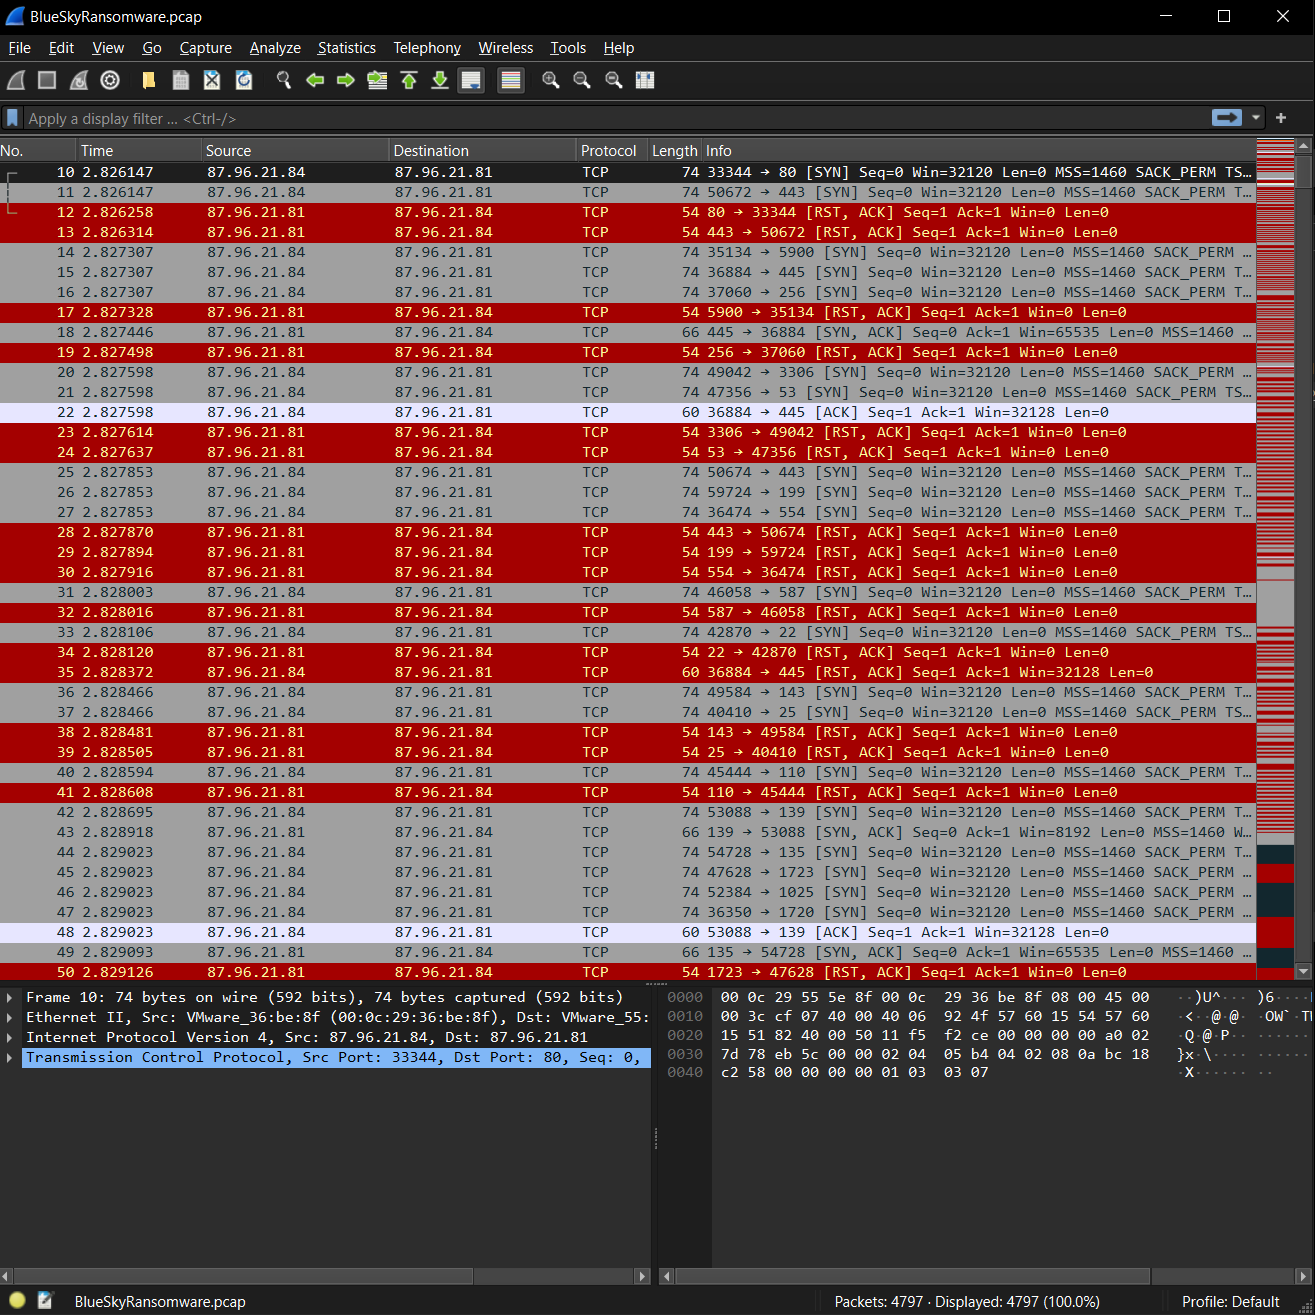Open the Analyze menu
This screenshot has height=1315, width=1315.
point(275,48)
